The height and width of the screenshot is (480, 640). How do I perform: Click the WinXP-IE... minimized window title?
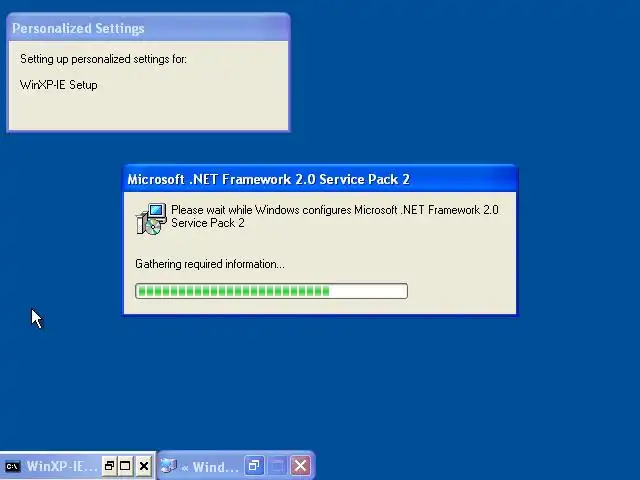[x=61, y=466]
